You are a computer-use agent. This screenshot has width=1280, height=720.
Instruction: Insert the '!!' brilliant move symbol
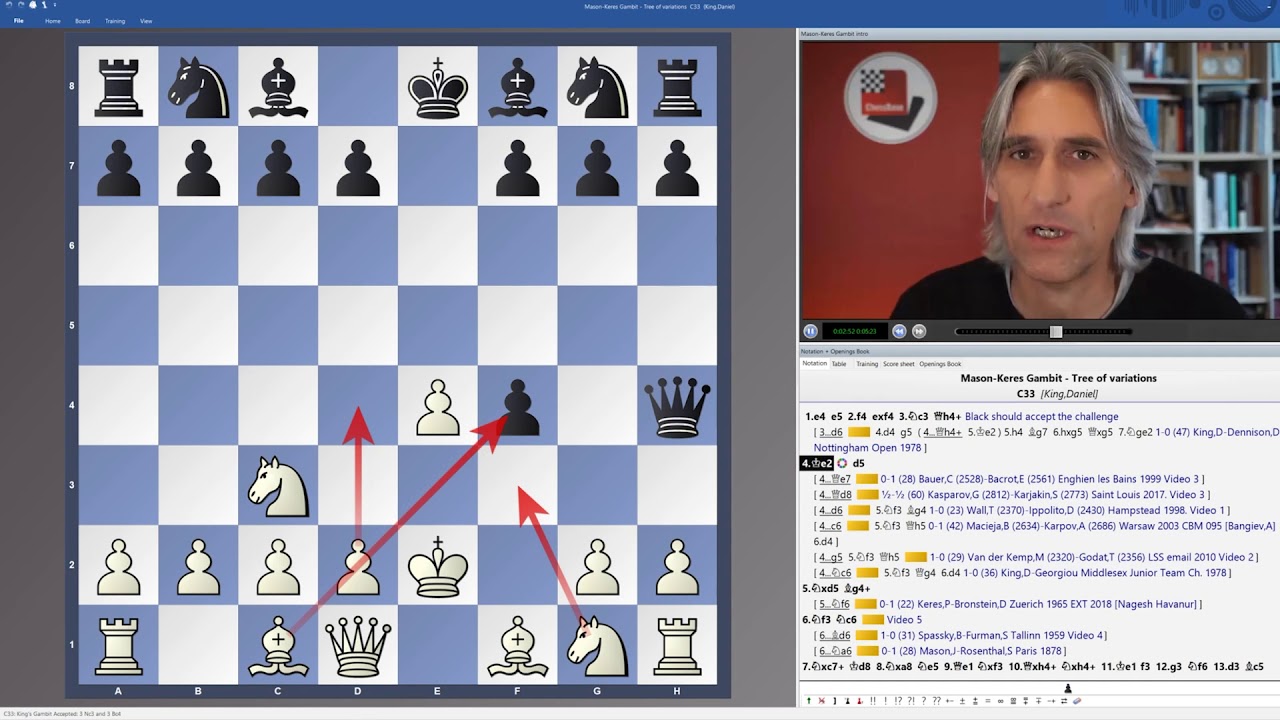[873, 701]
